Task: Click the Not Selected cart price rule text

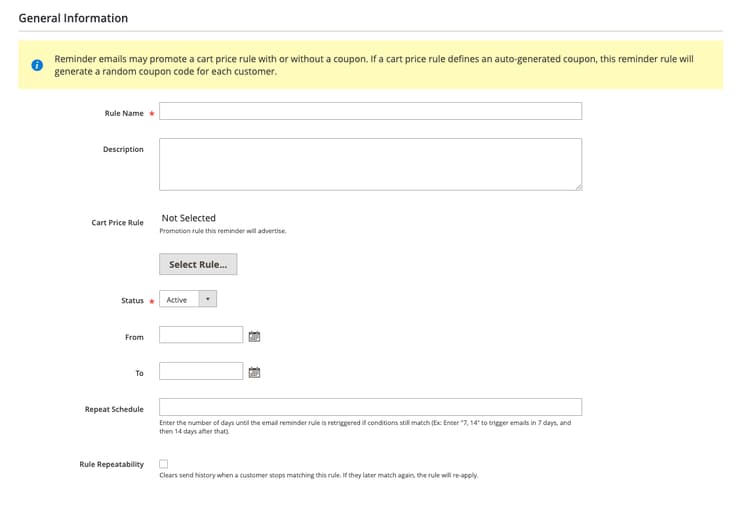Action: pos(188,218)
